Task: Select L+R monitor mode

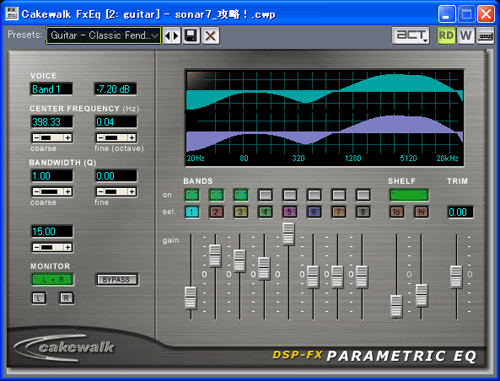Action: tap(52, 280)
